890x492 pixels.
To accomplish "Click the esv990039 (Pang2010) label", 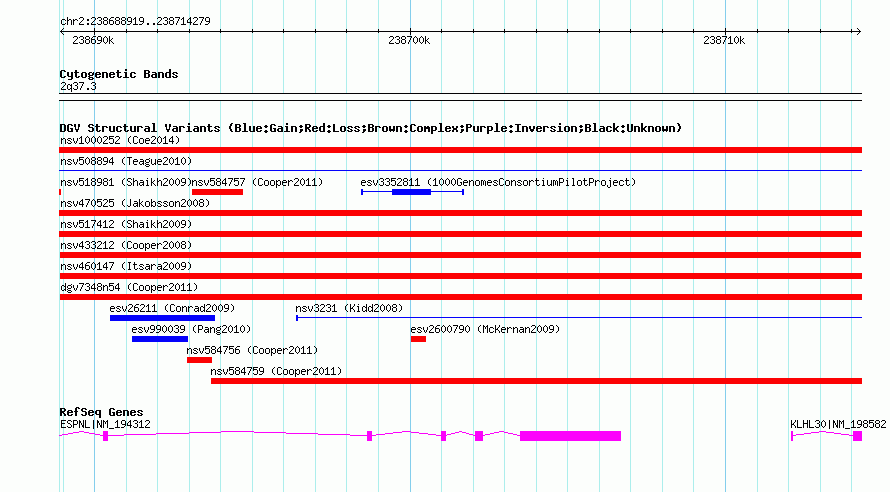I will (x=191, y=329).
